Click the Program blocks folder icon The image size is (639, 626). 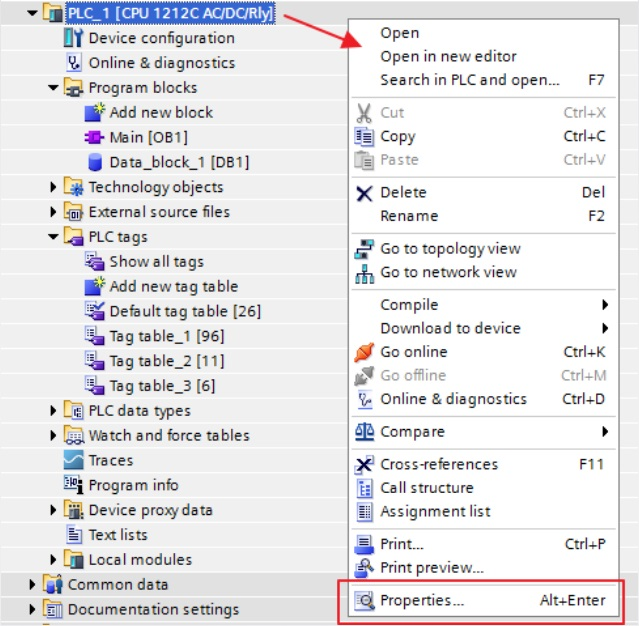click(x=74, y=87)
